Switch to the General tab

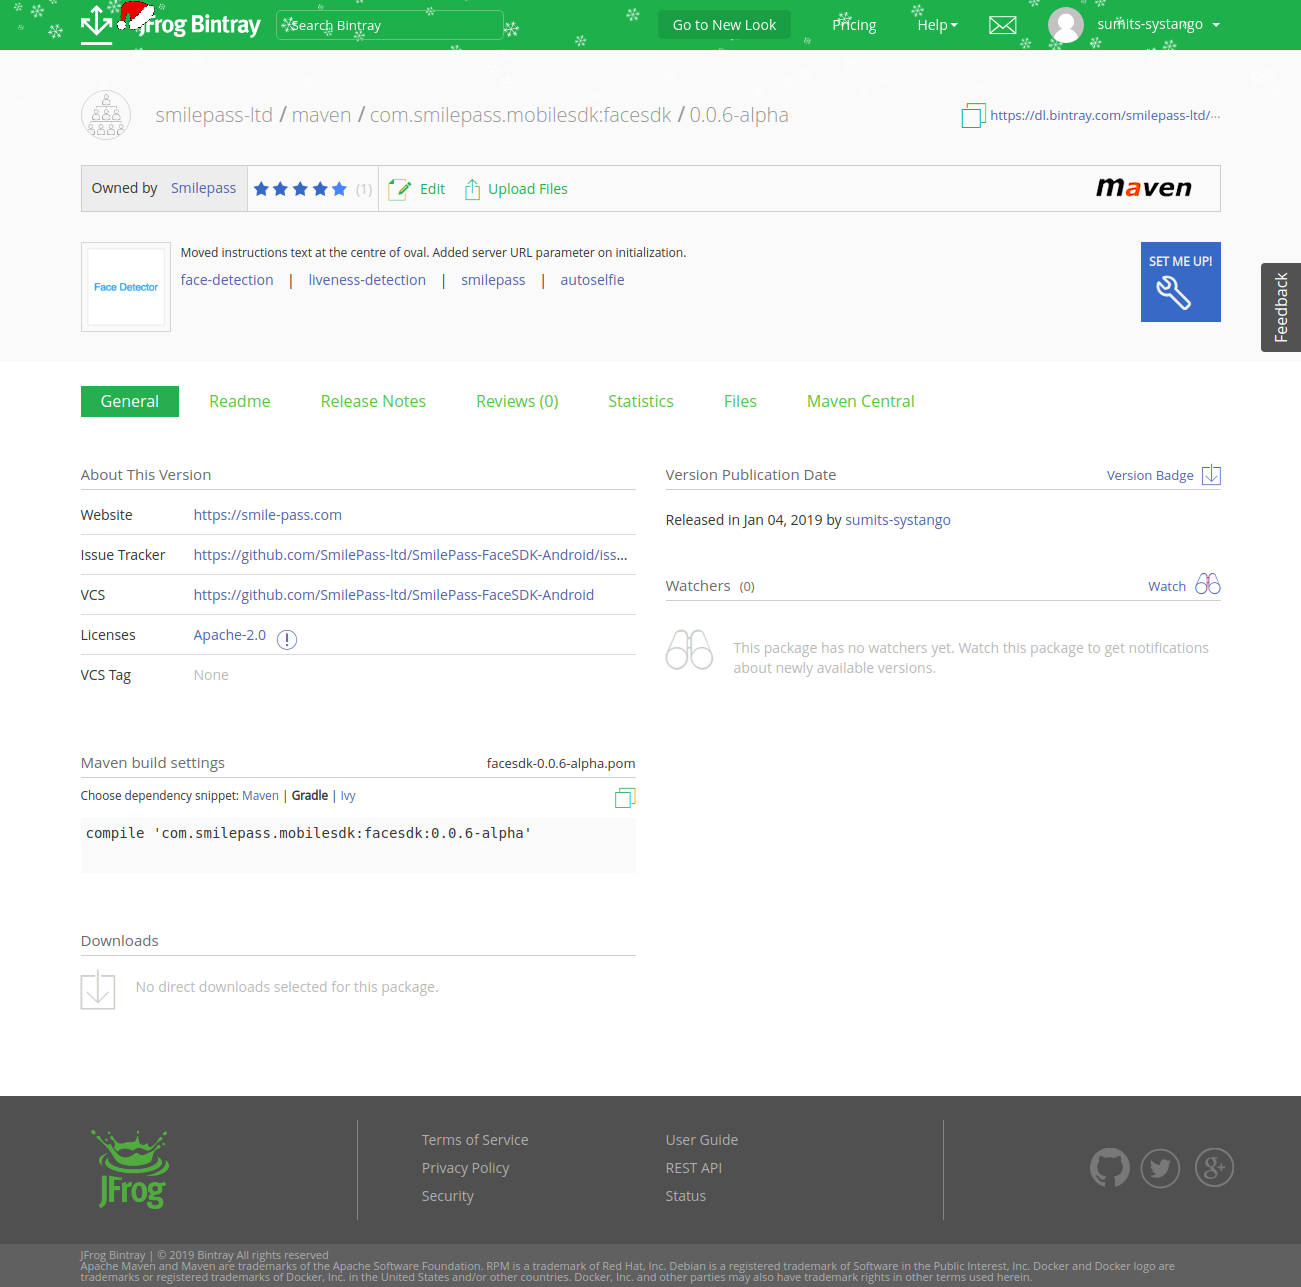130,401
